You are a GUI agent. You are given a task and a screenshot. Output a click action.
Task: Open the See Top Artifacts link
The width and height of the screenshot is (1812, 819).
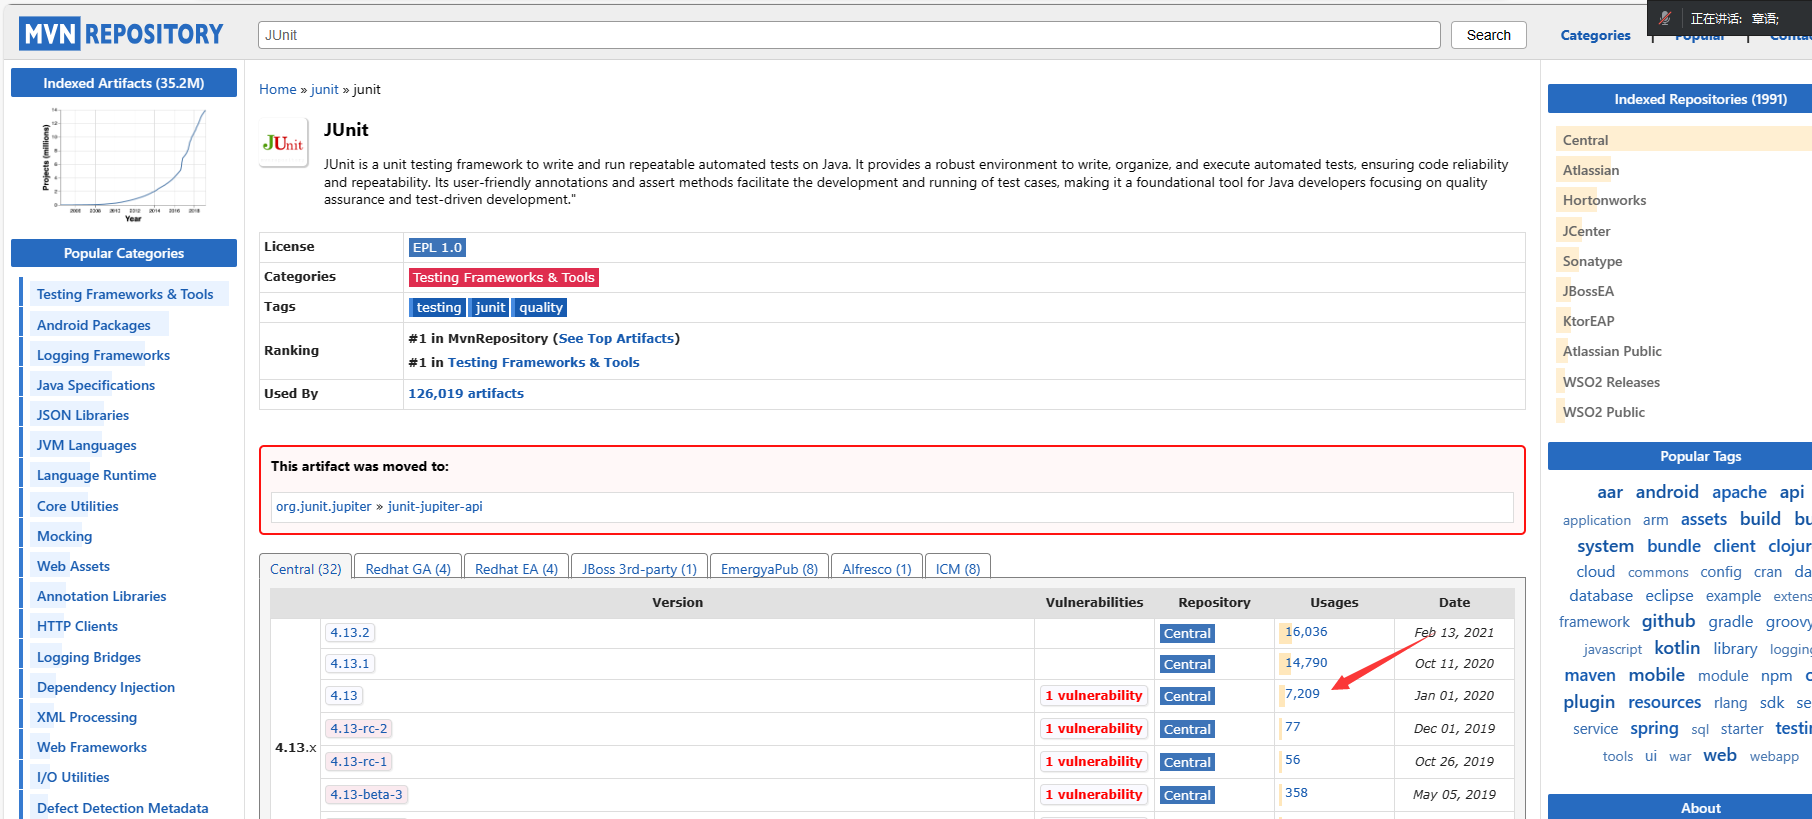616,338
